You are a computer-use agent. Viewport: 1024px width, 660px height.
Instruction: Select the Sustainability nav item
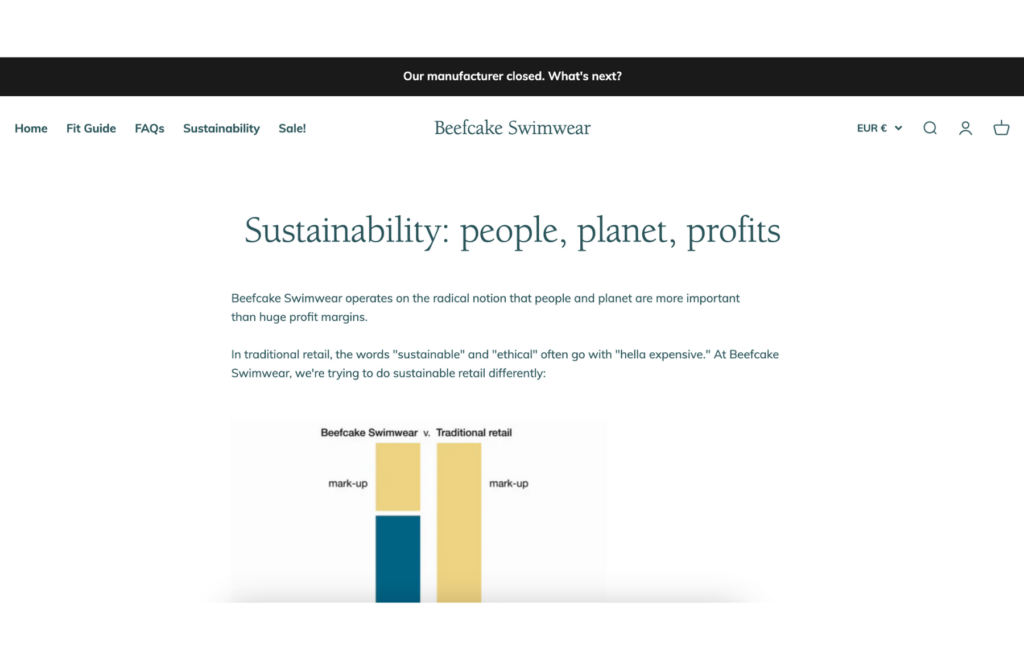[x=221, y=129]
